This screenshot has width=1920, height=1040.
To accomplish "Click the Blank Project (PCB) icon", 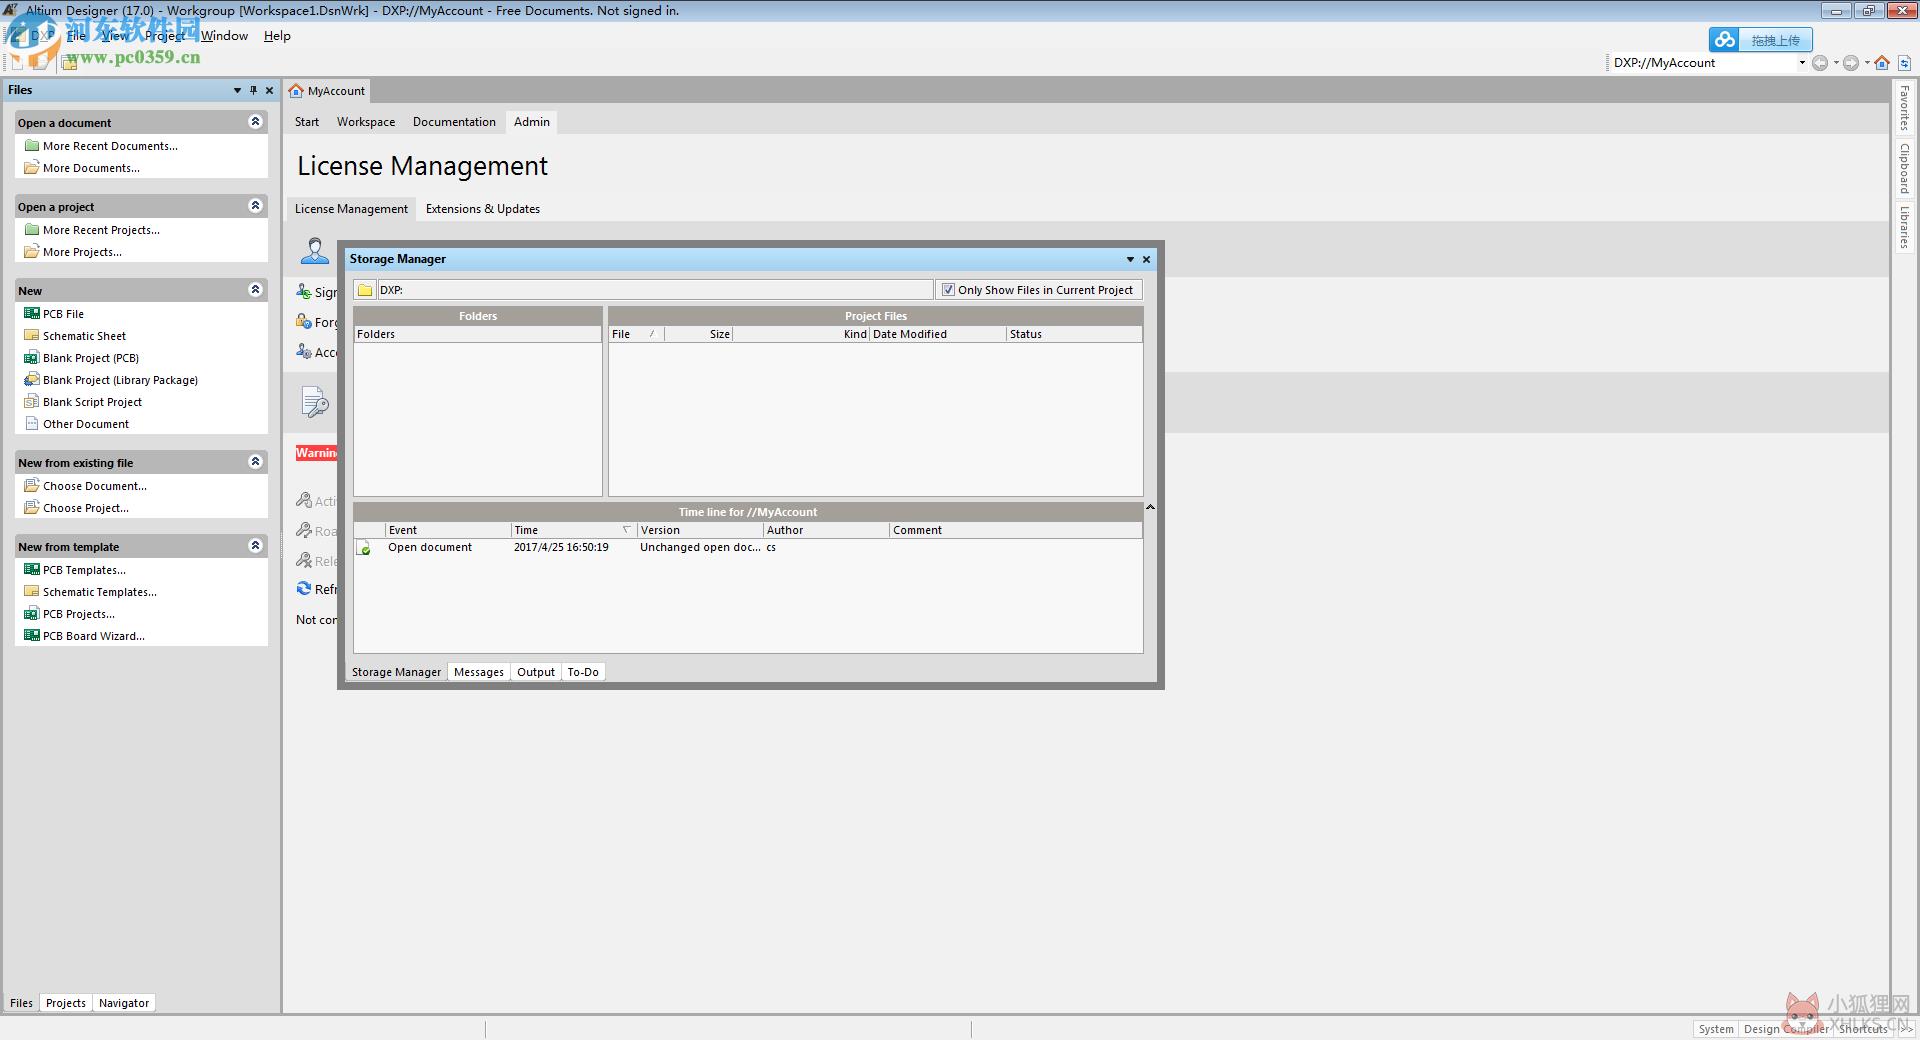I will tap(32, 357).
